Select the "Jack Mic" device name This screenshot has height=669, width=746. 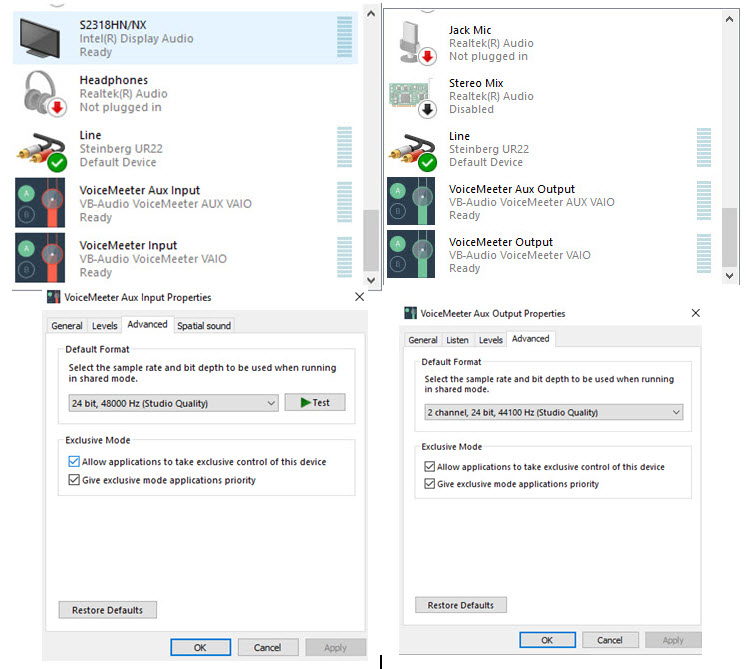(x=470, y=30)
